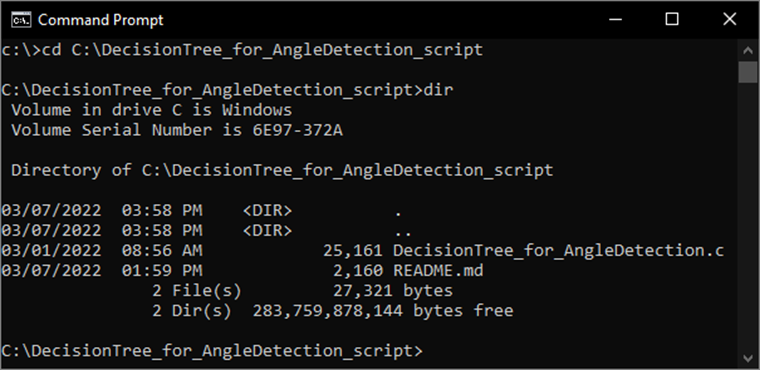Screen dimensions: 760x370
Task: Click the final empty prompt line
Action: (x=212, y=351)
